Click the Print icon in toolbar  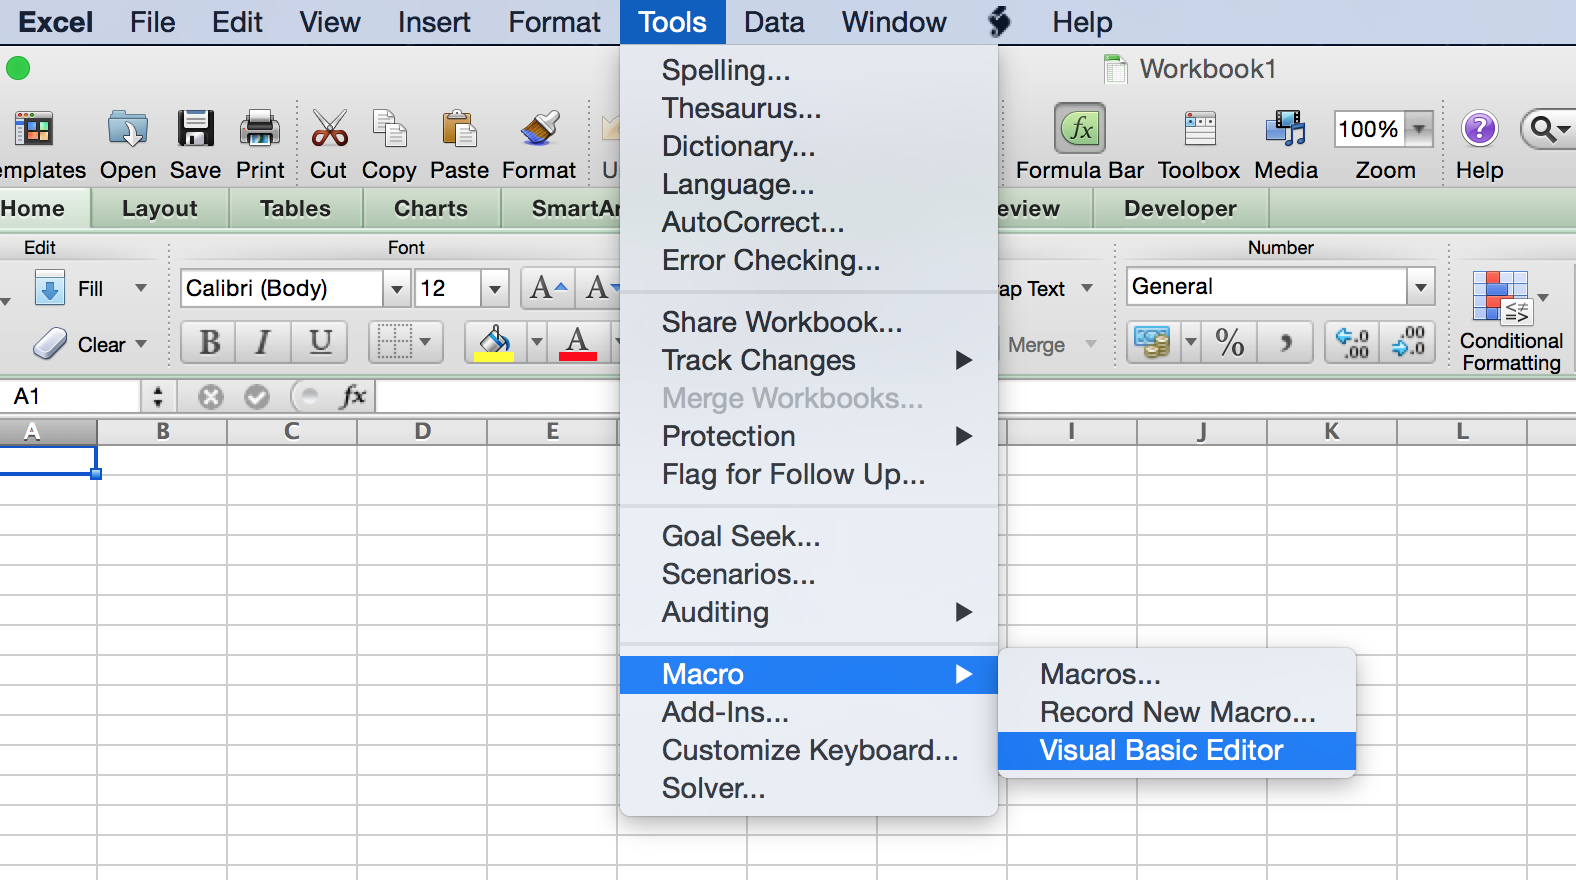click(260, 130)
